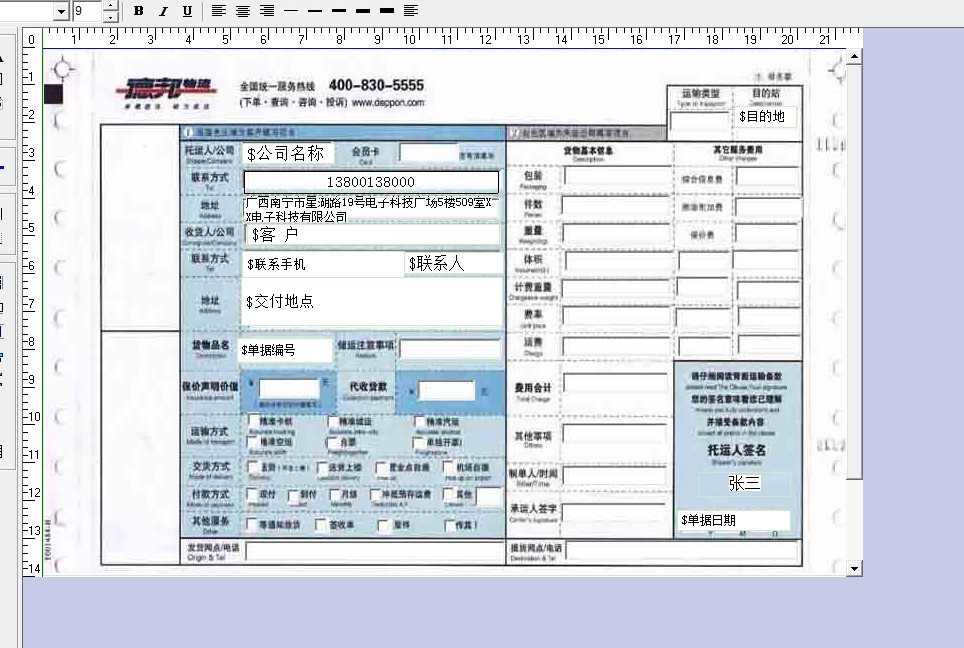Click the justify alignment icon
The width and height of the screenshot is (964, 648).
pos(411,11)
